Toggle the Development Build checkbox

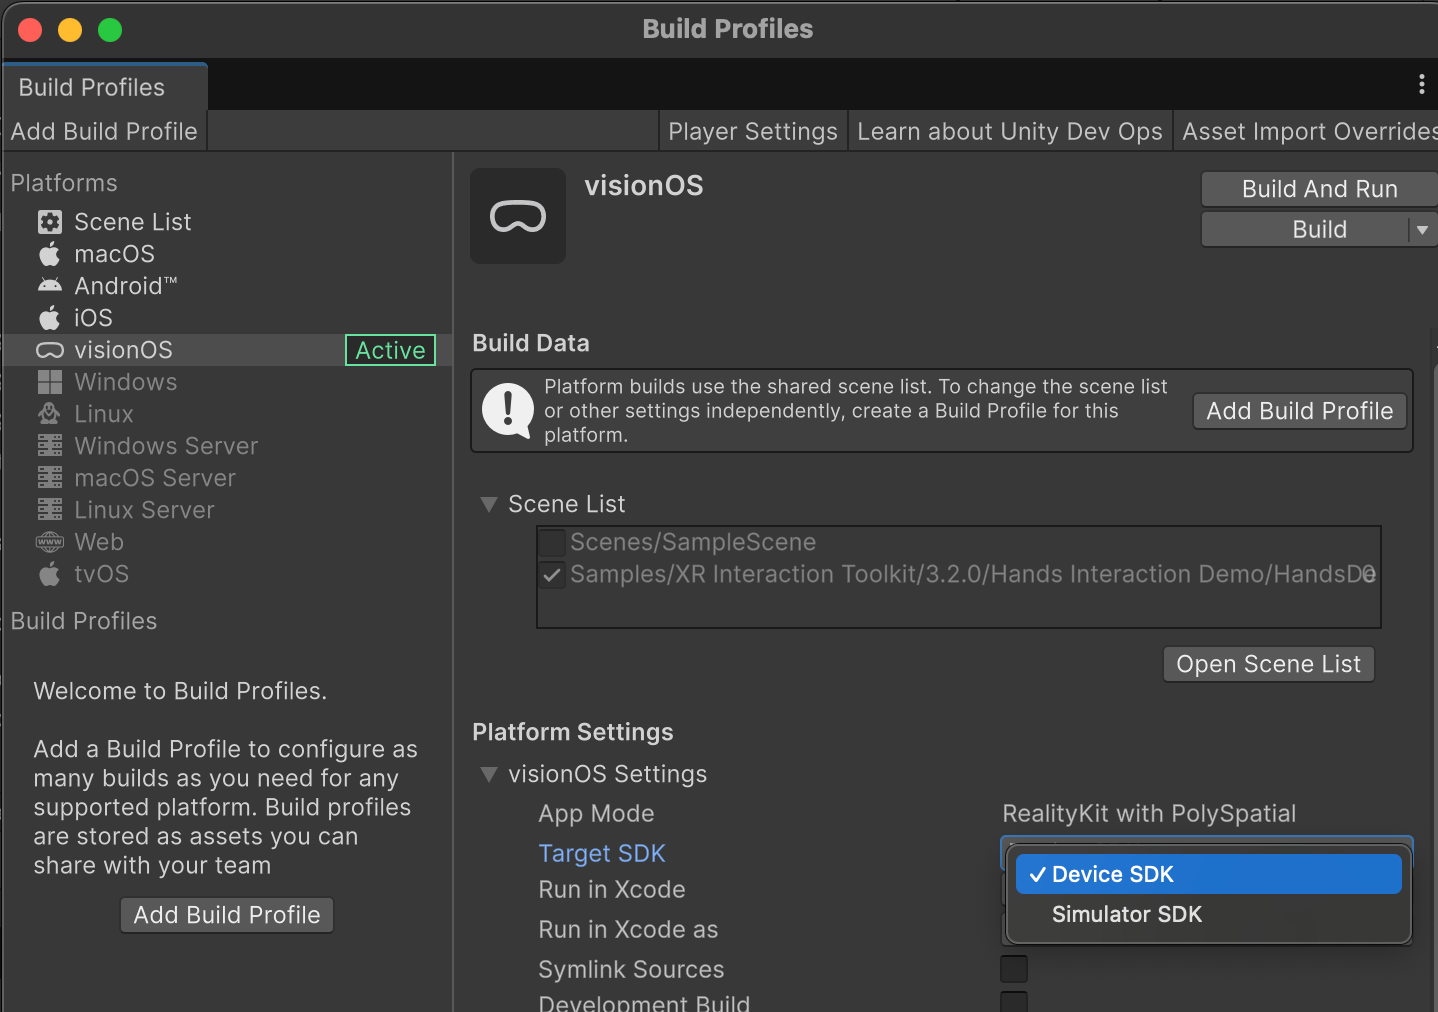point(1014,1002)
